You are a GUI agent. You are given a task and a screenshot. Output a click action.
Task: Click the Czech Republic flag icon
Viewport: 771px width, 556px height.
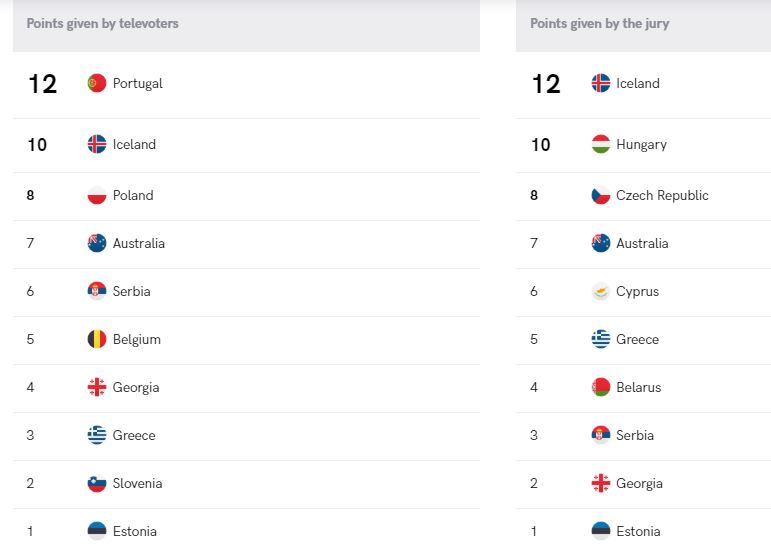[x=600, y=195]
